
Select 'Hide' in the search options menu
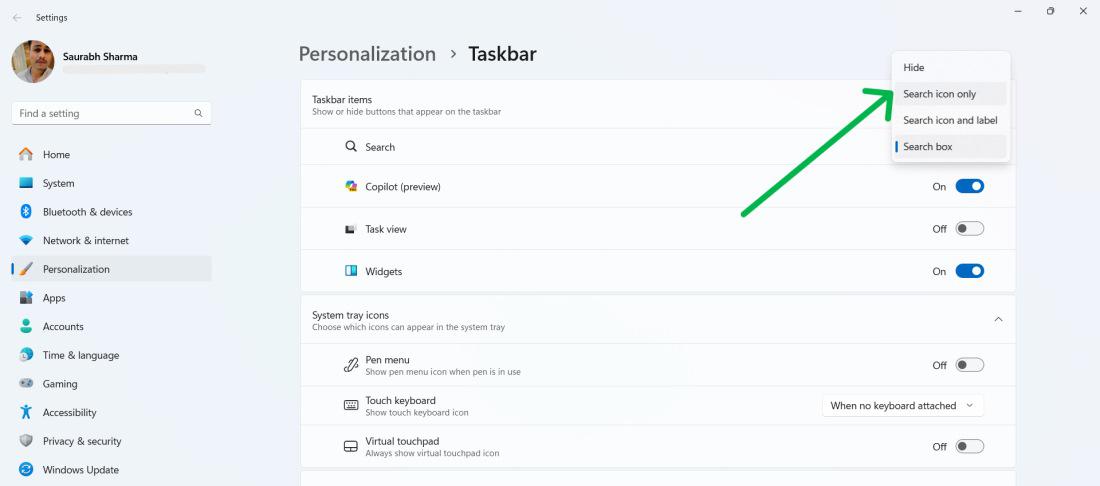(914, 68)
